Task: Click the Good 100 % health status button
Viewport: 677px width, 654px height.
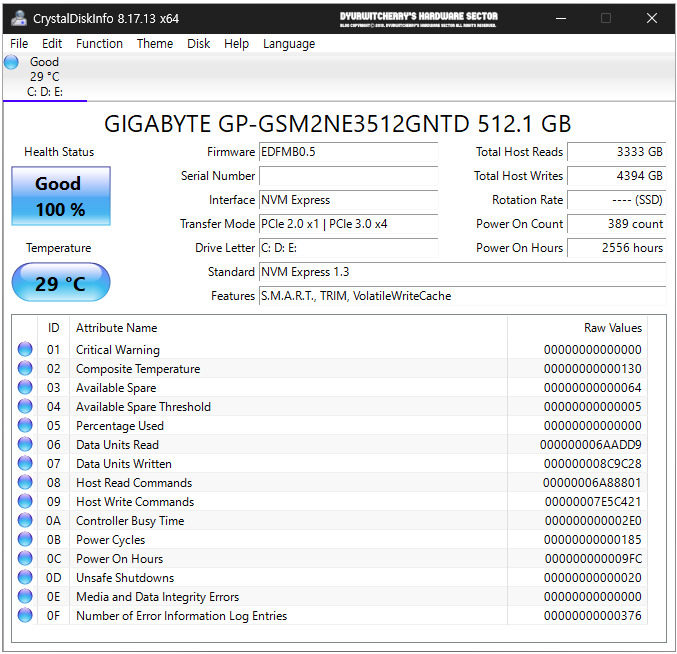Action: (61, 196)
